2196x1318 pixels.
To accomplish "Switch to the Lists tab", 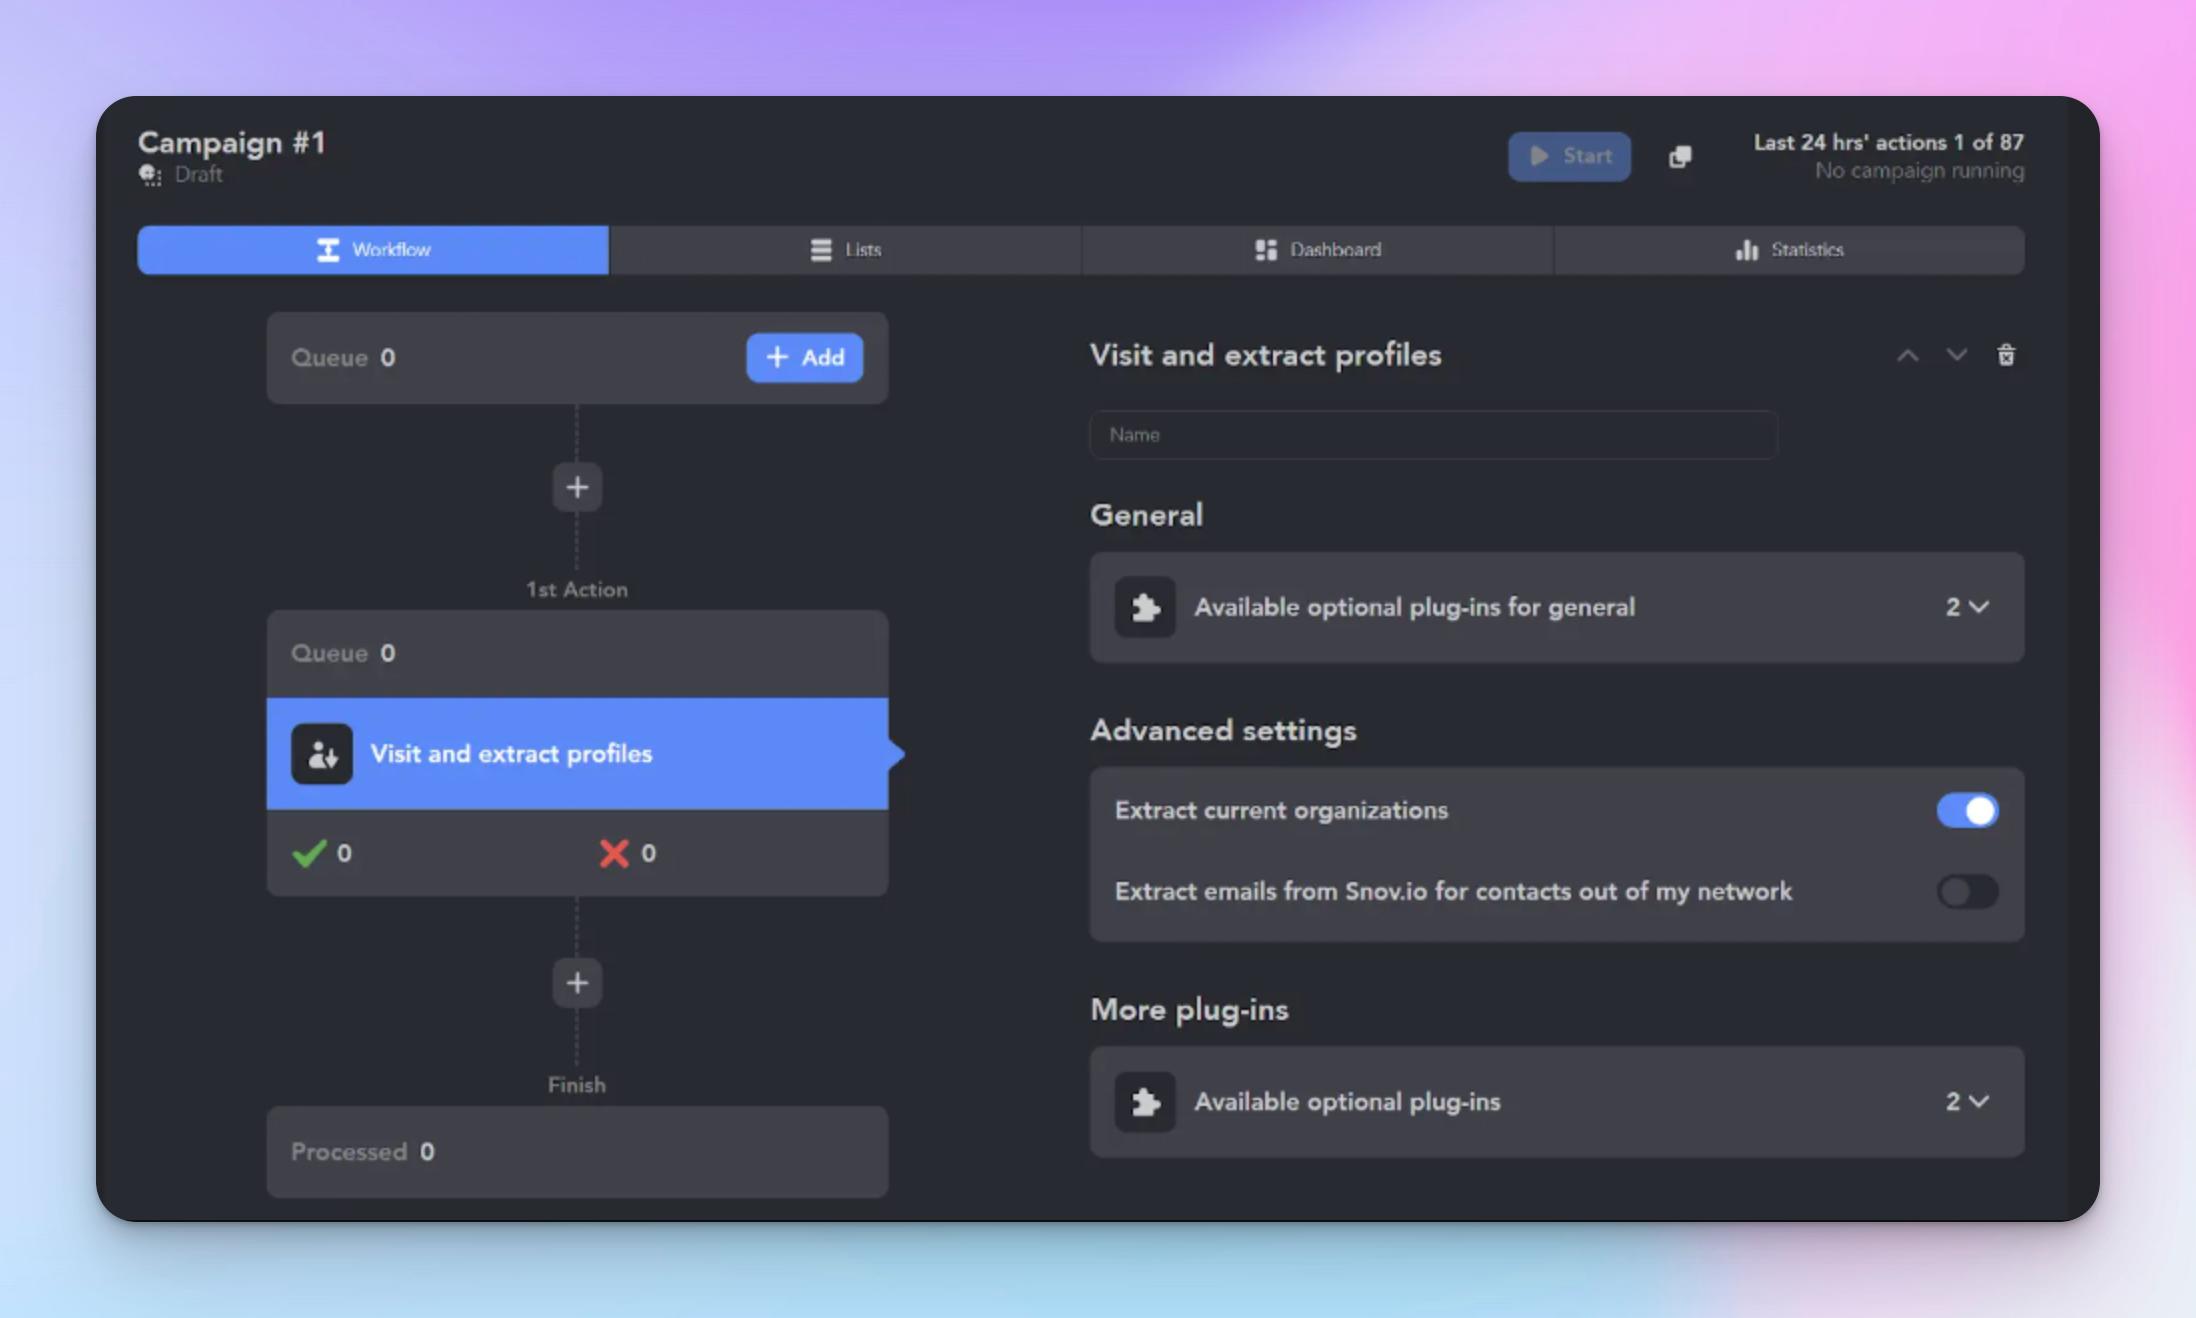I will tap(845, 250).
